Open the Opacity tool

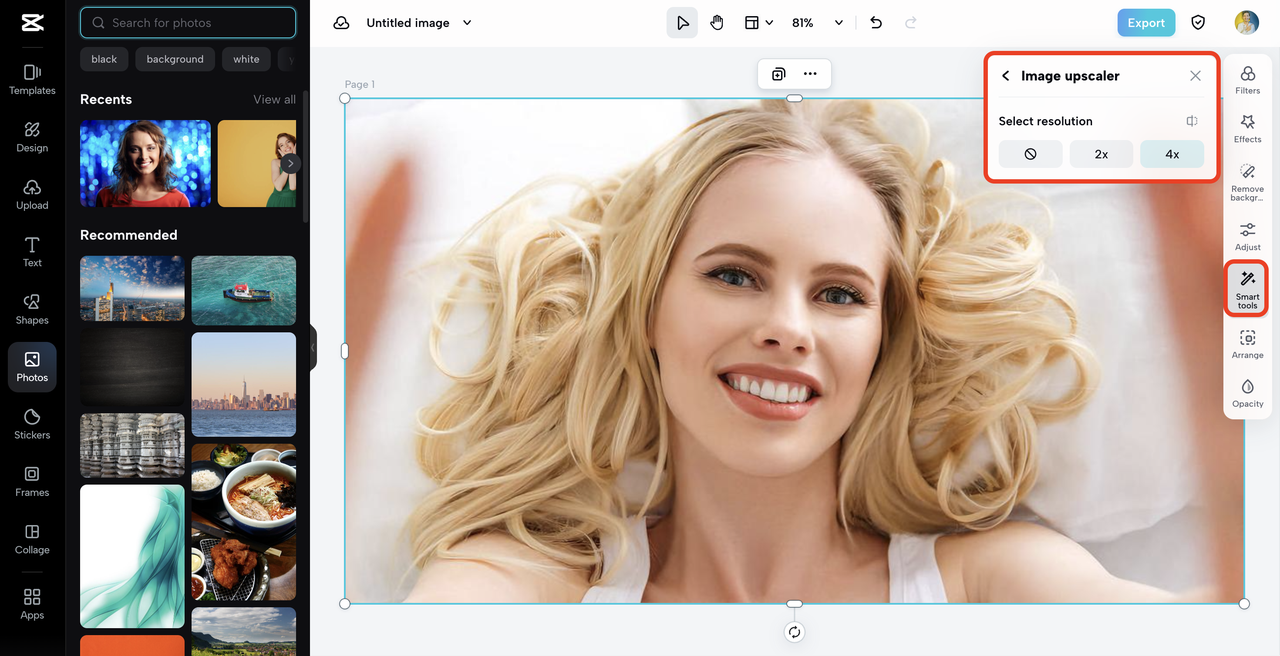tap(1247, 394)
